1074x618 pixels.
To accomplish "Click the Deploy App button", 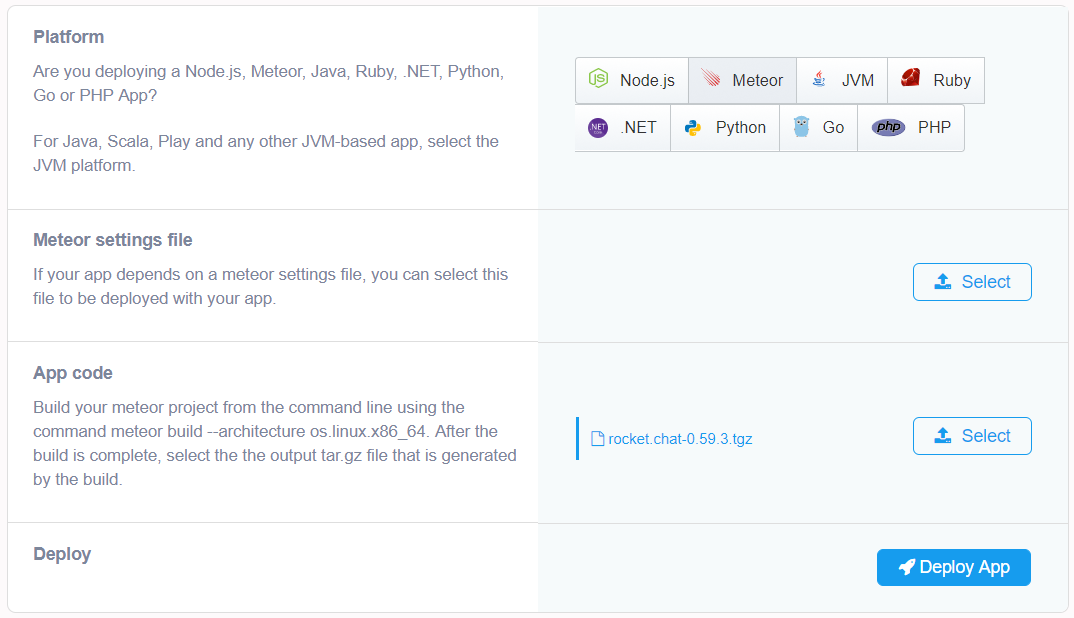I will coord(953,567).
